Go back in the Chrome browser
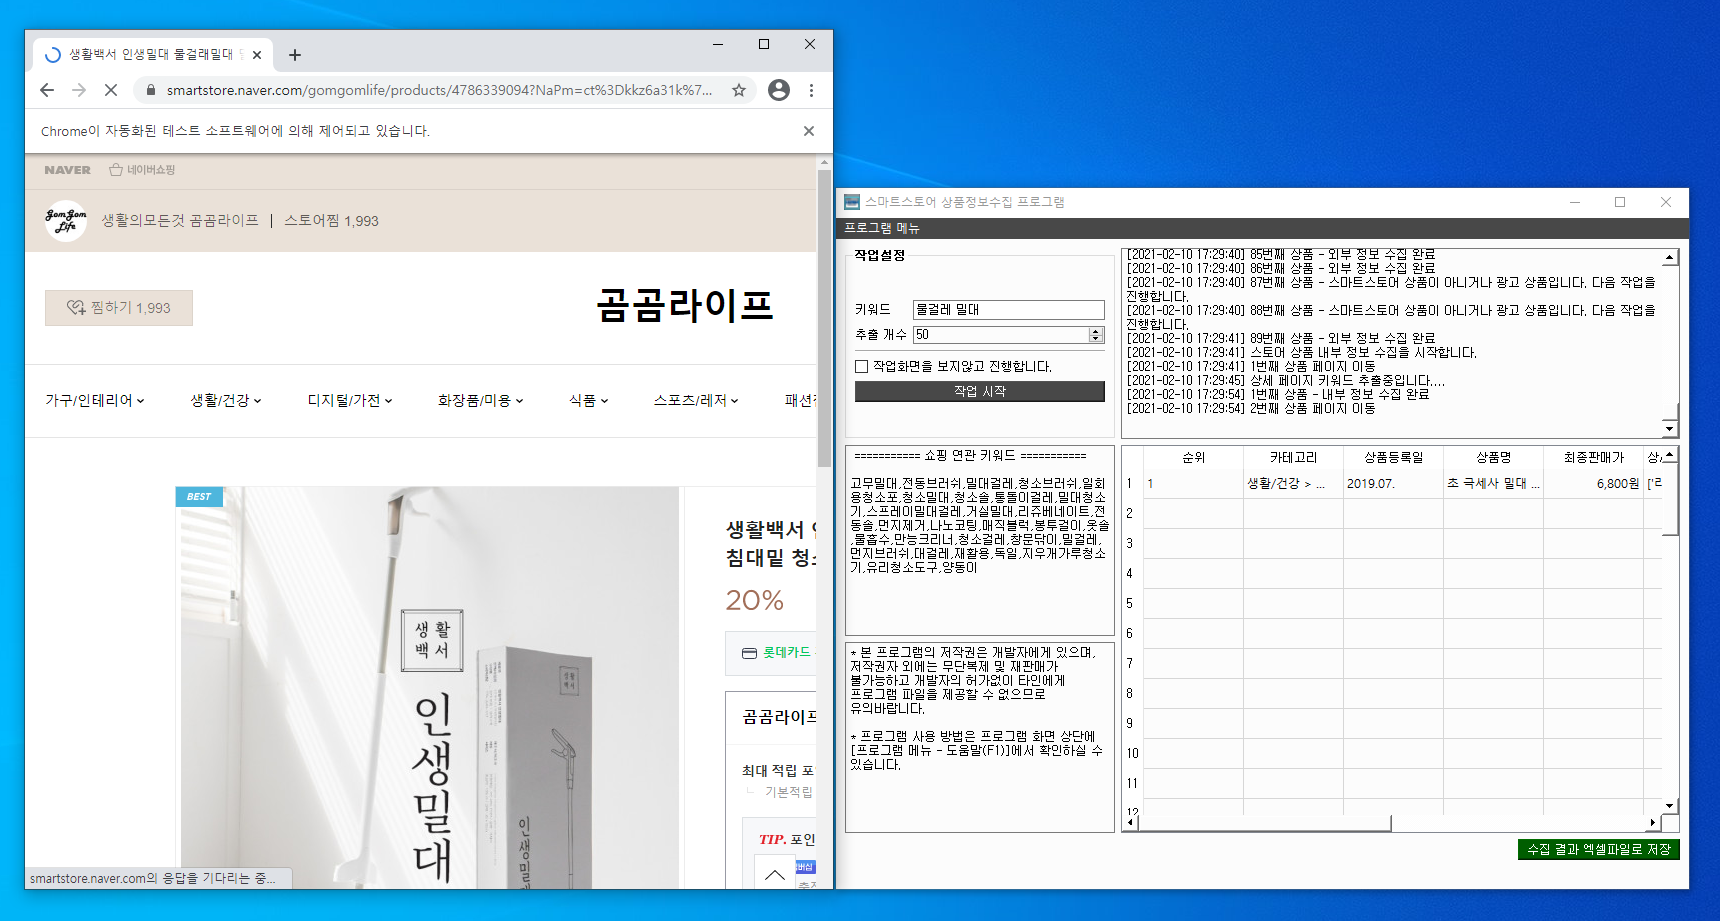 (47, 90)
